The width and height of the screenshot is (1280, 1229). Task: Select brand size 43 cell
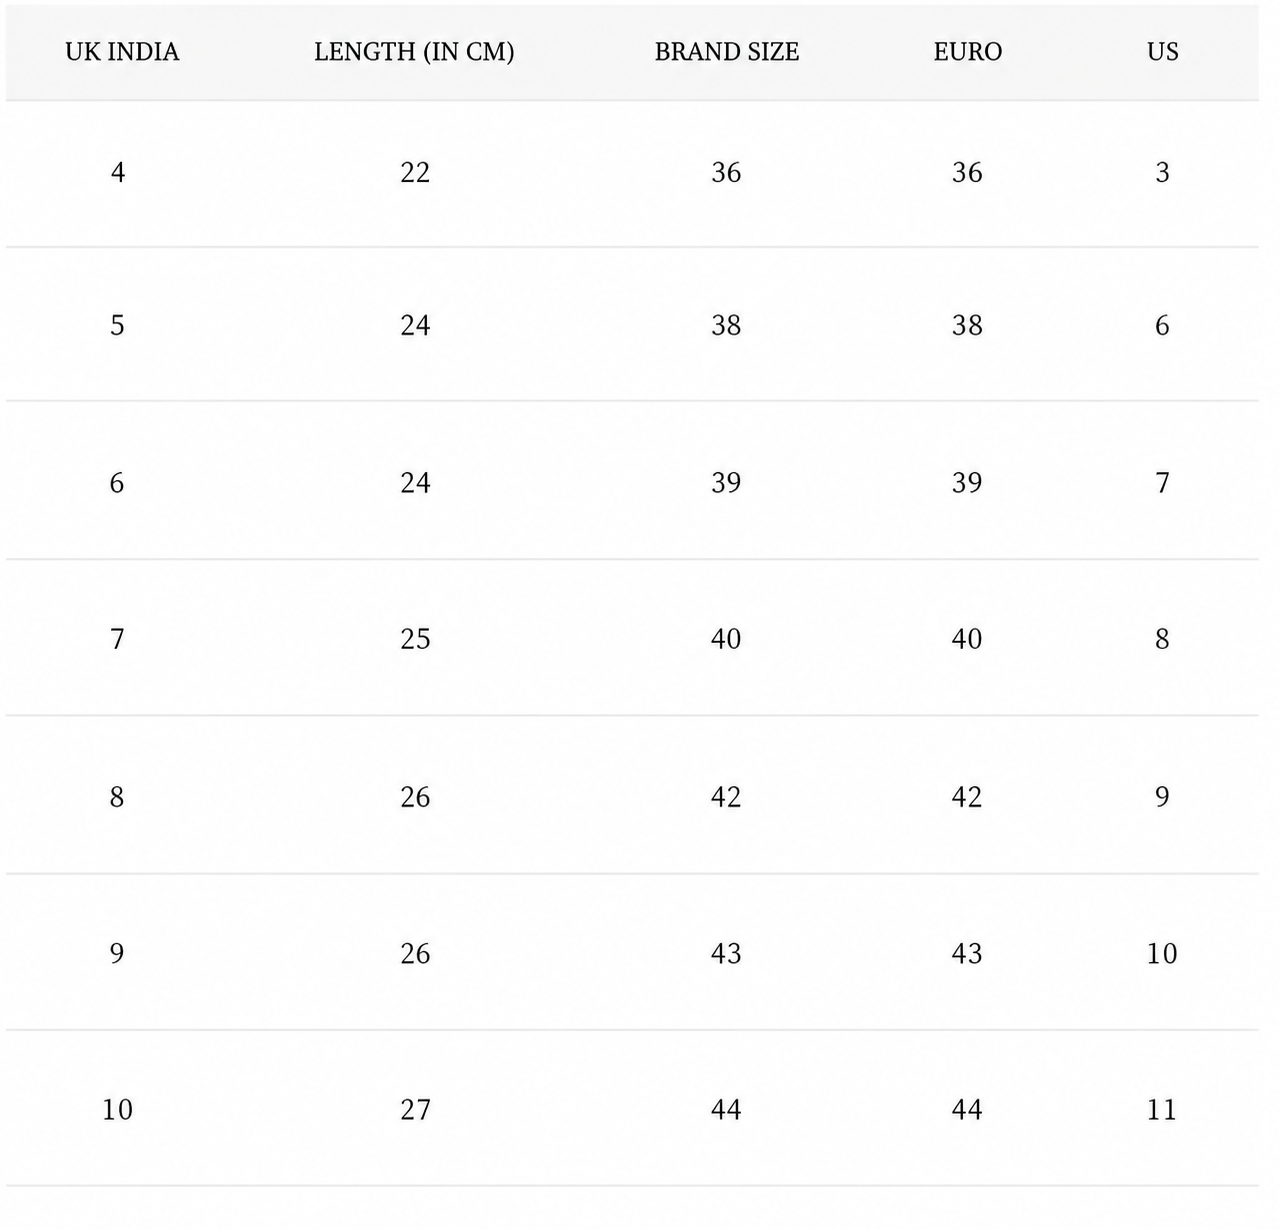[726, 954]
